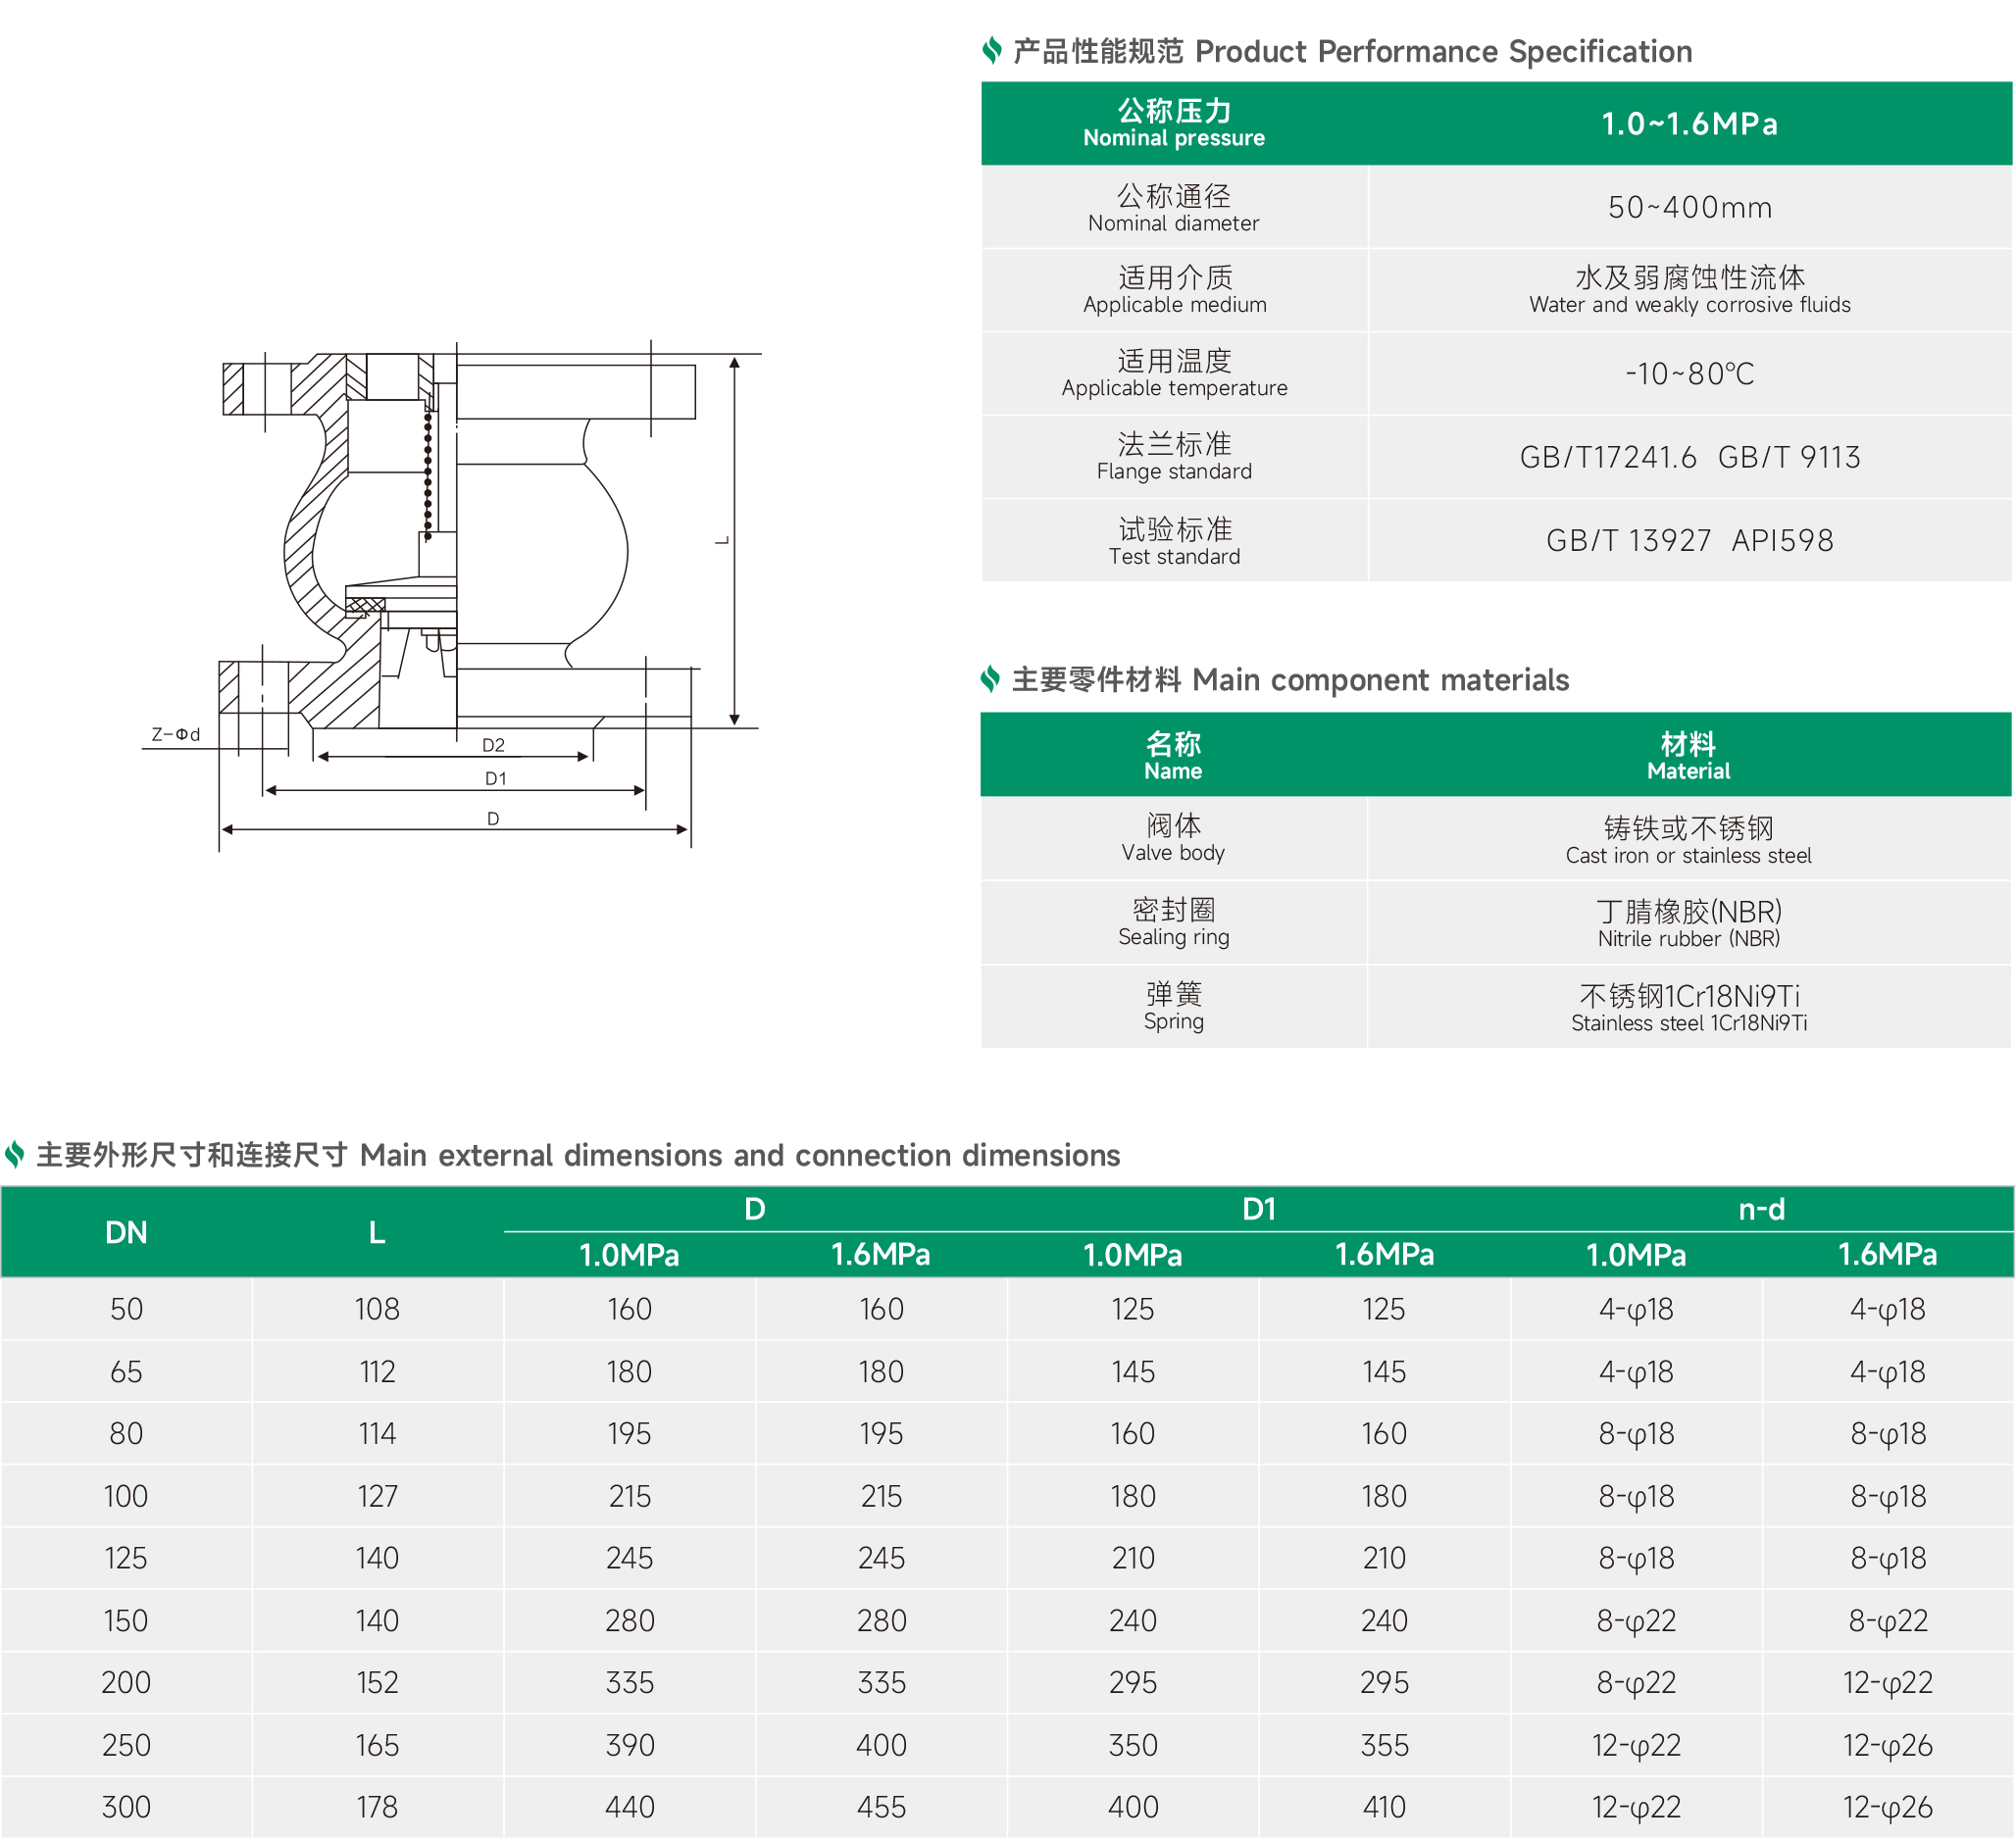Image resolution: width=2016 pixels, height=1840 pixels.
Task: Click the leaf icon before Main external dimensions heading
Action: pyautogui.click(x=14, y=1154)
